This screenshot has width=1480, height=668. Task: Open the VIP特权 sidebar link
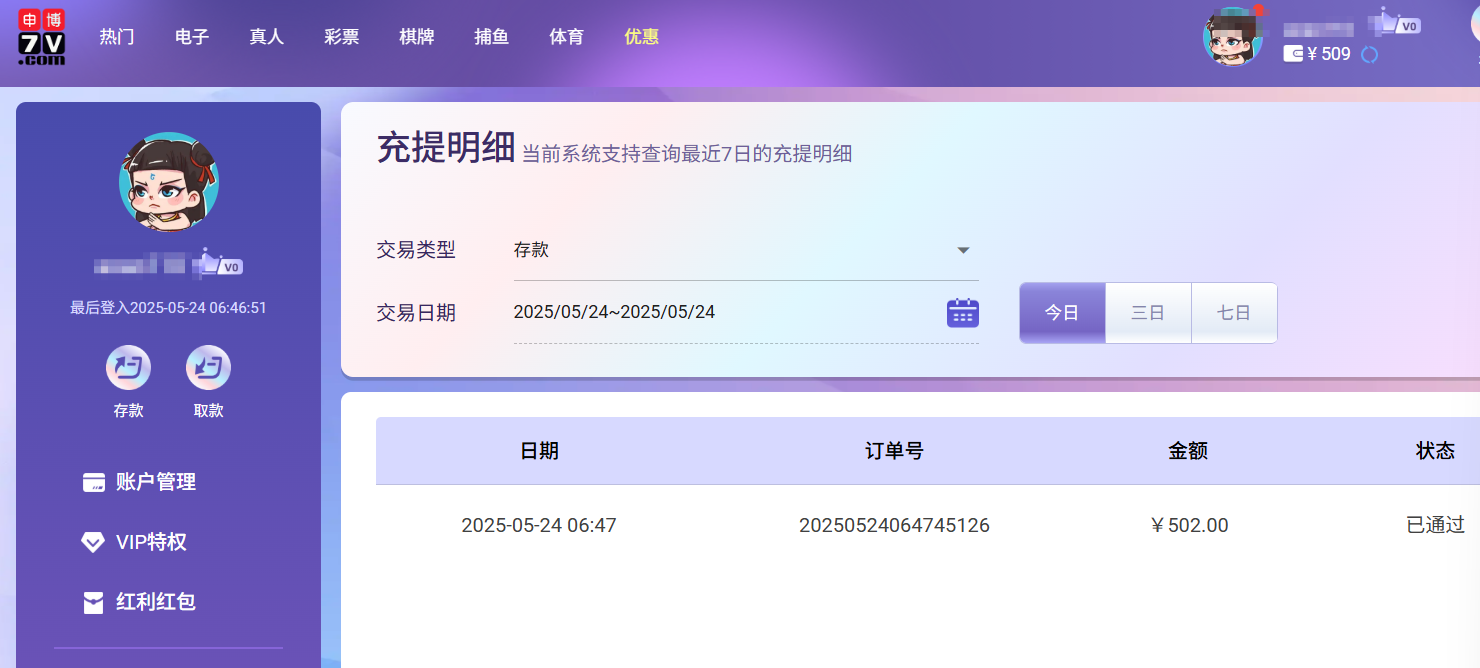(151, 542)
